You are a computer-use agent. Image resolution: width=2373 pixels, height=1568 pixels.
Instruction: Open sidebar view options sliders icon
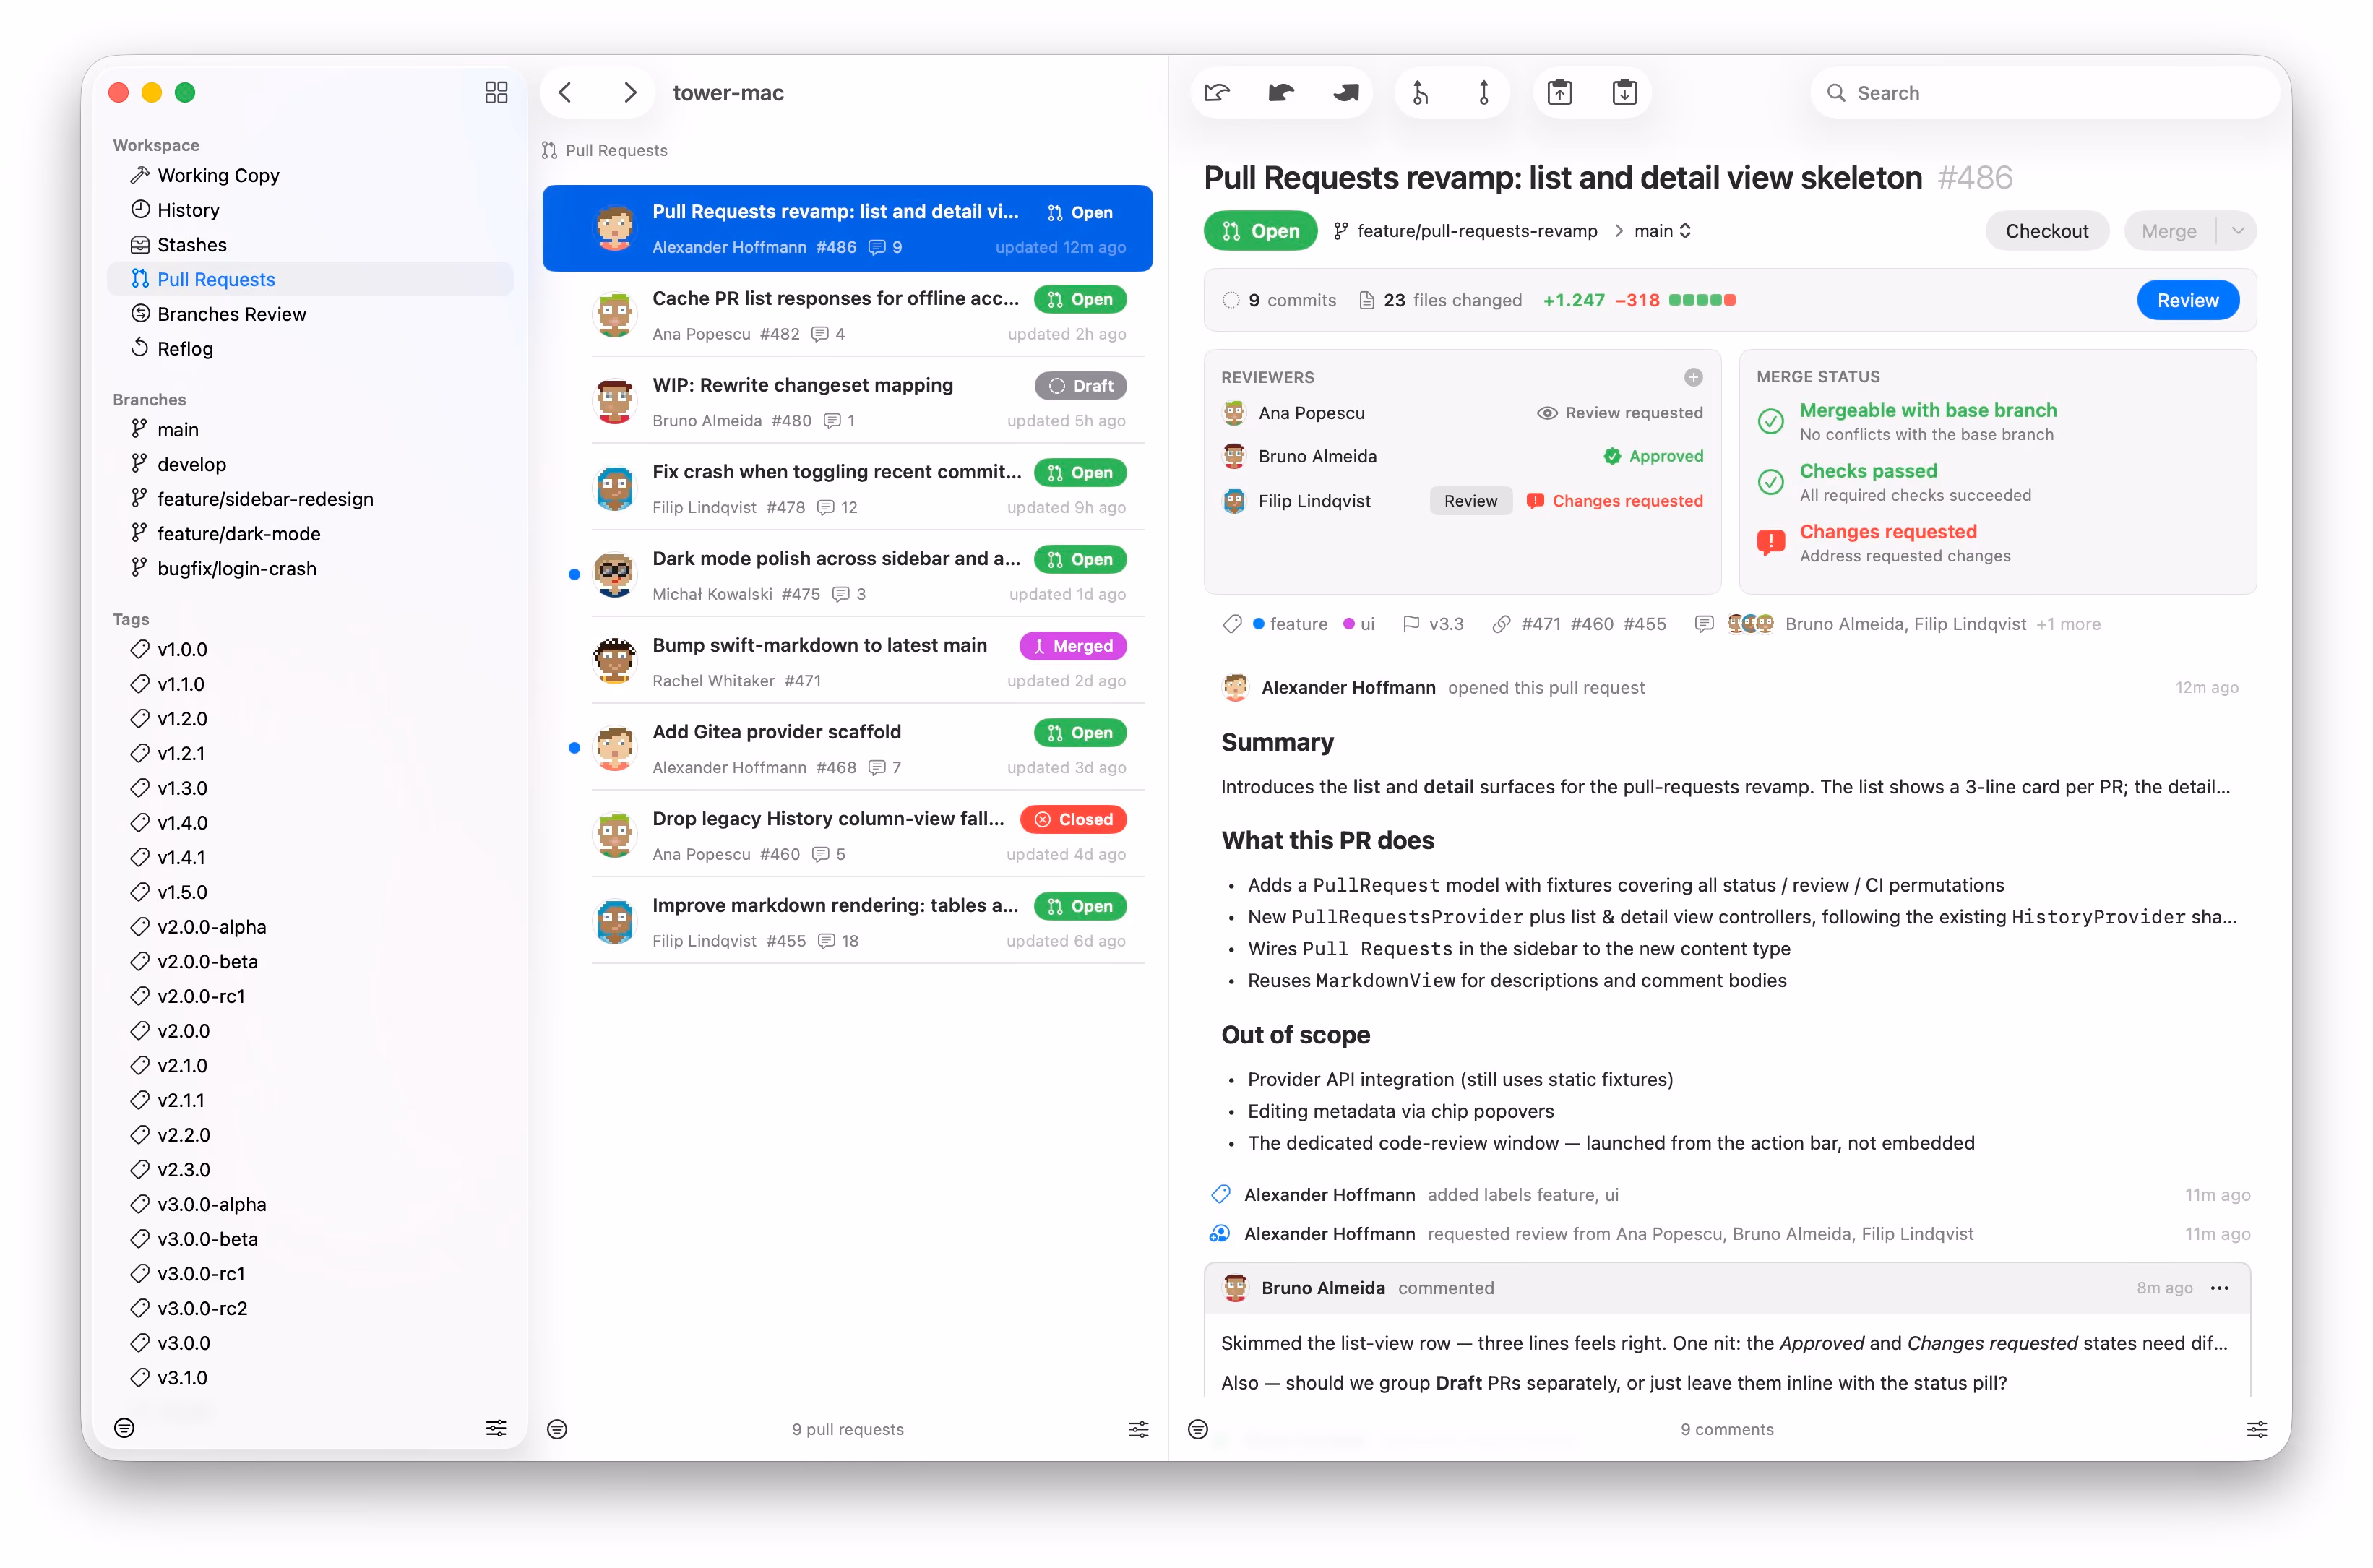point(496,1428)
